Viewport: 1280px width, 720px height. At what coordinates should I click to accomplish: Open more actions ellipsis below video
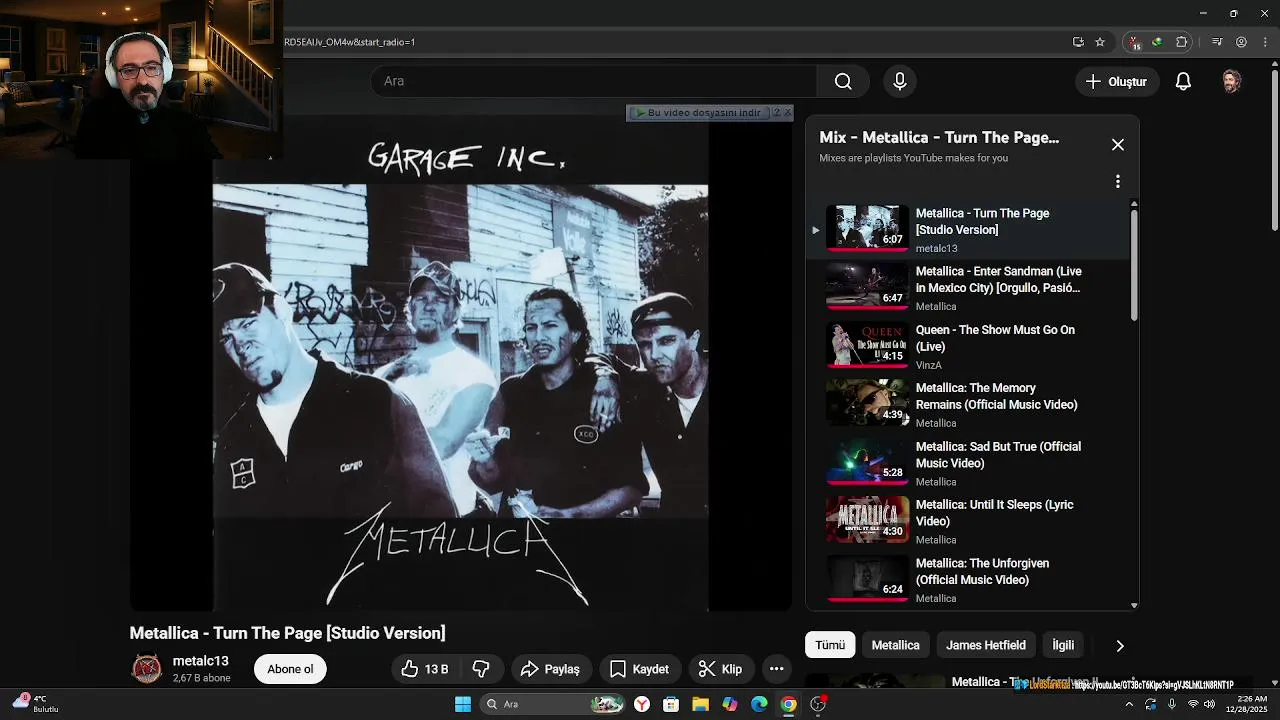click(x=776, y=669)
